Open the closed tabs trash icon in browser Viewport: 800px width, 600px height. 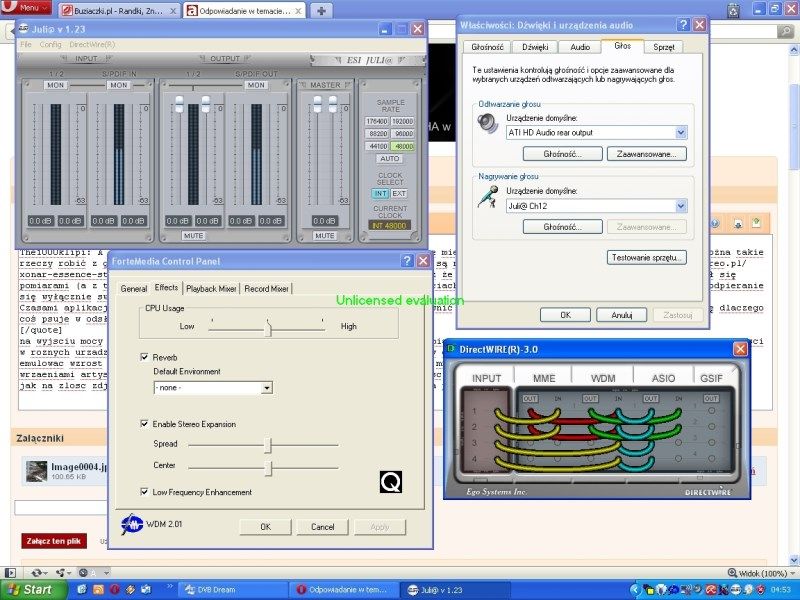tap(733, 9)
